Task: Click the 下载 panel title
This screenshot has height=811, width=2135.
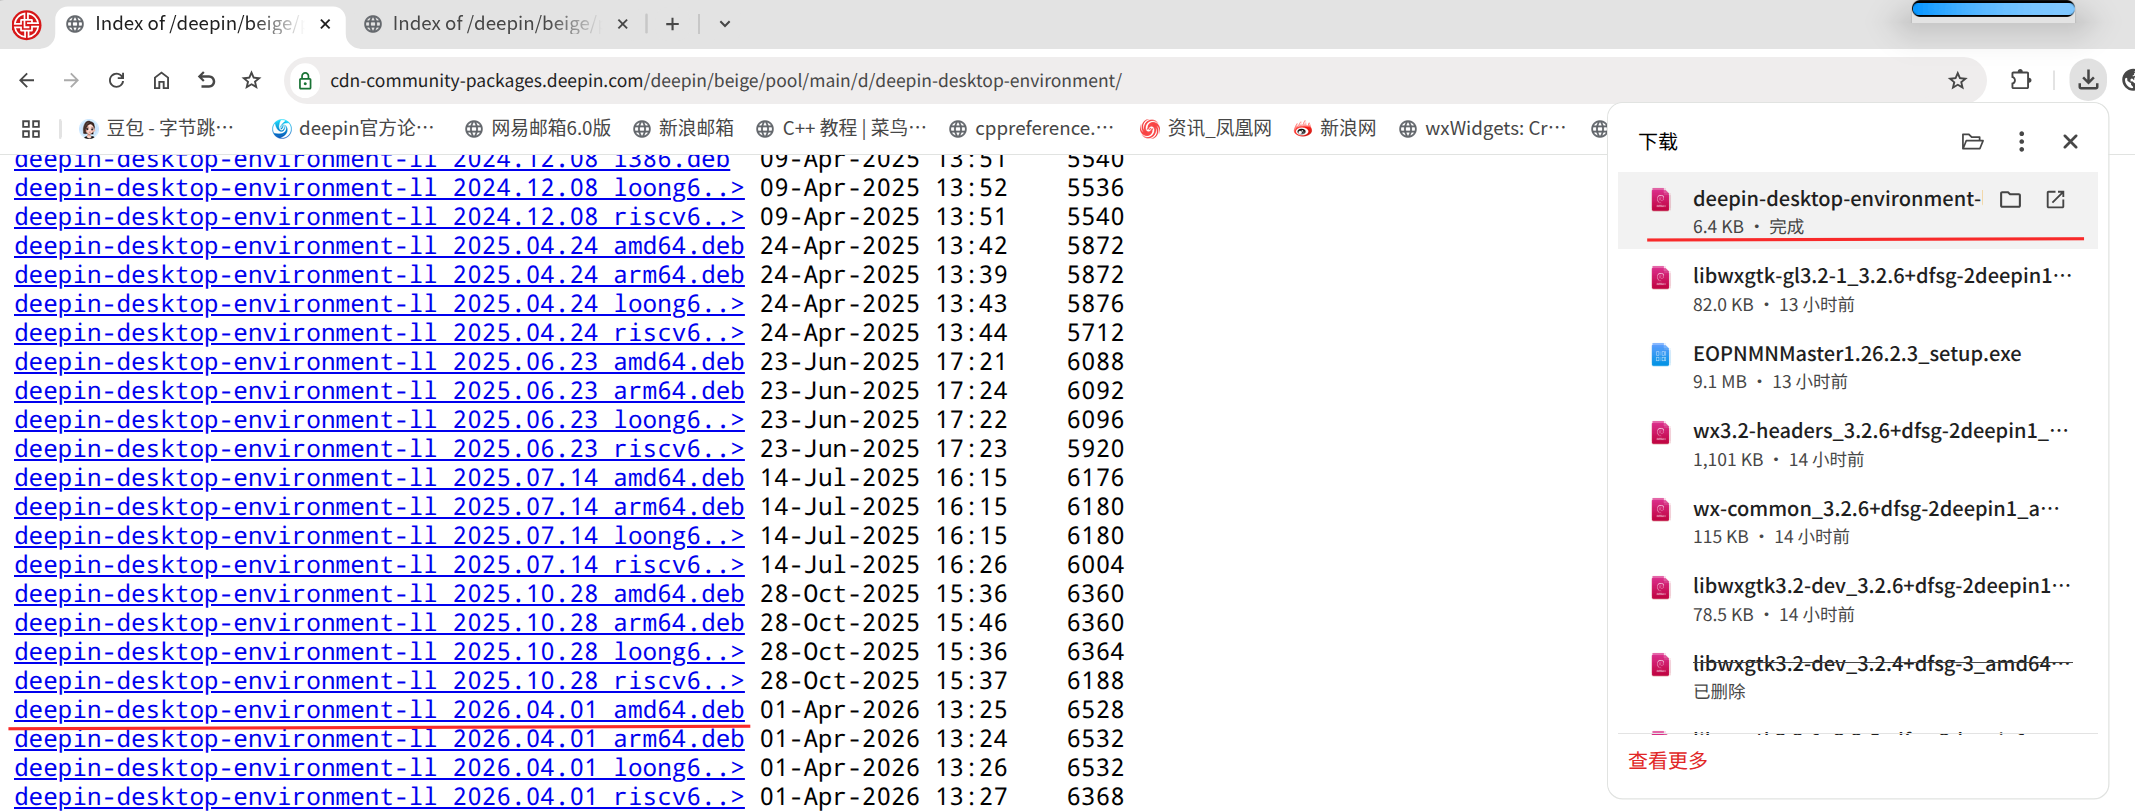Action: click(x=1658, y=142)
